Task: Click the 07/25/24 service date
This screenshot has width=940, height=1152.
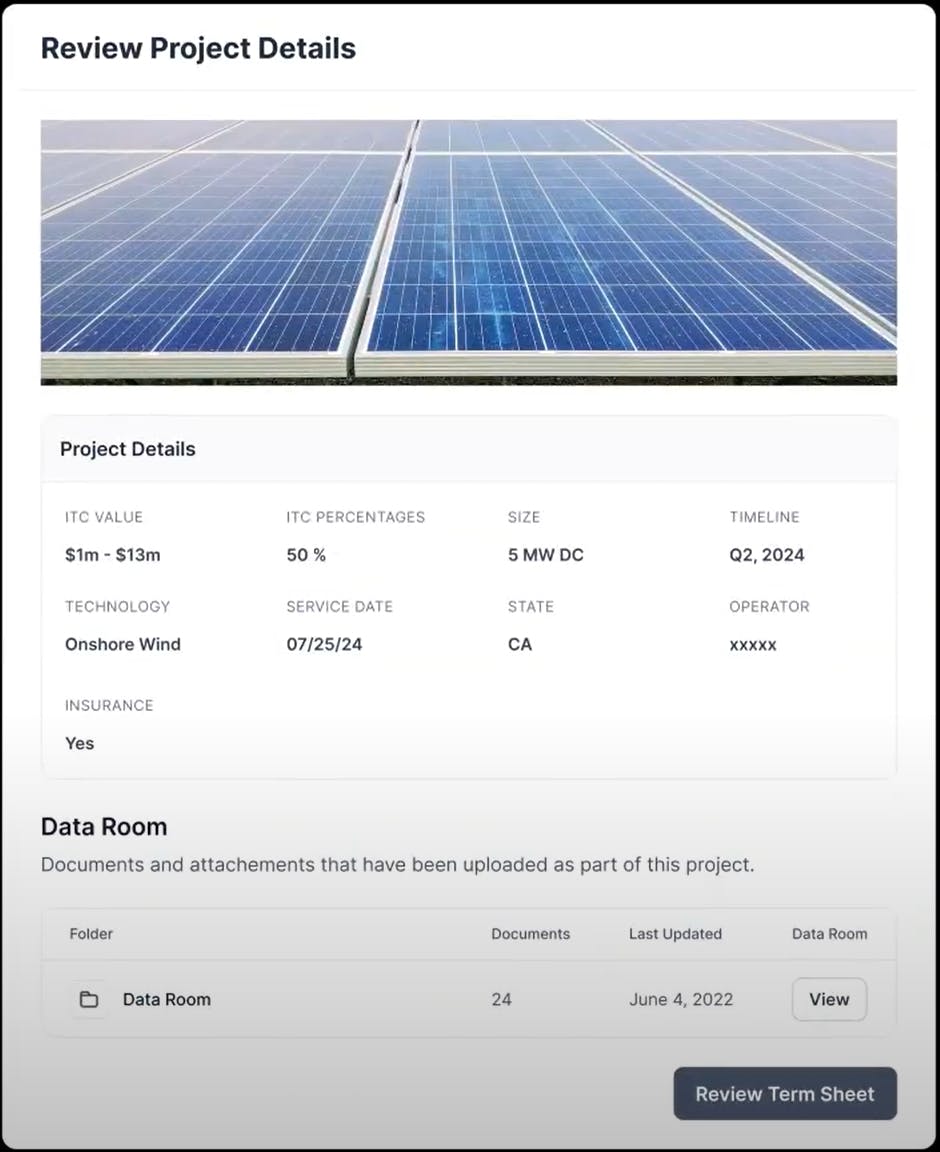Action: coord(324,644)
